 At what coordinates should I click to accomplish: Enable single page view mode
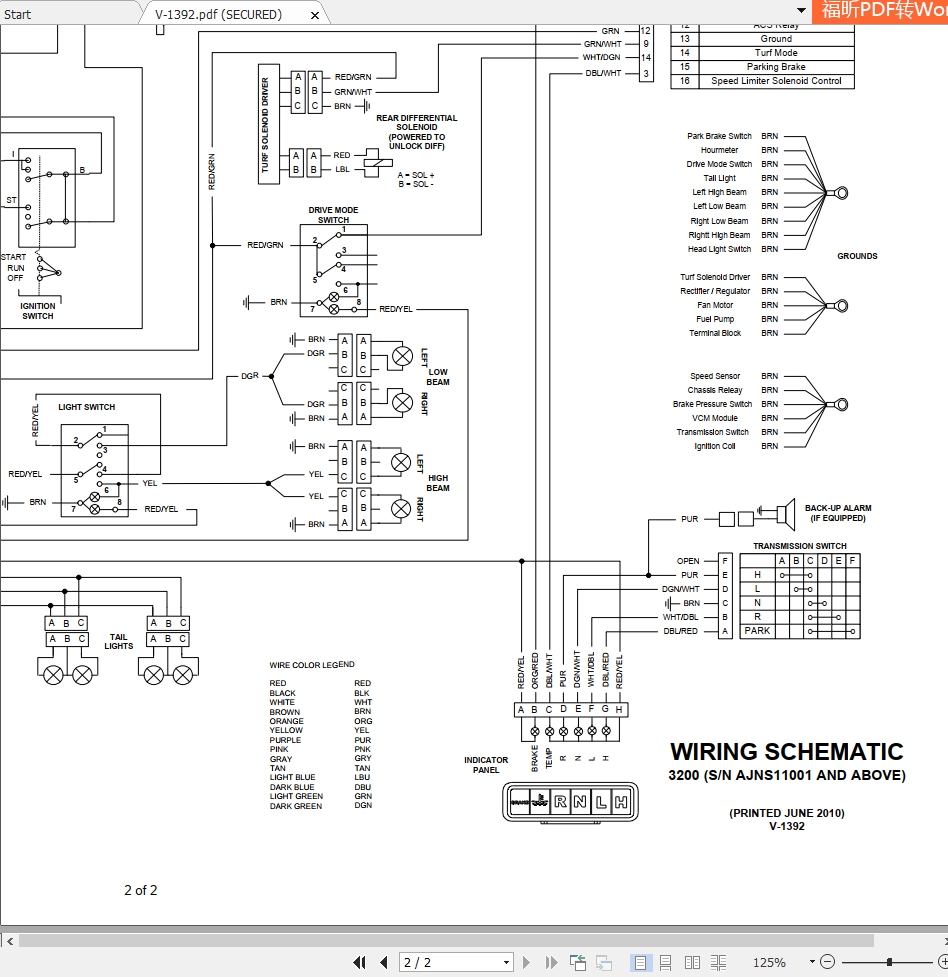(x=641, y=962)
